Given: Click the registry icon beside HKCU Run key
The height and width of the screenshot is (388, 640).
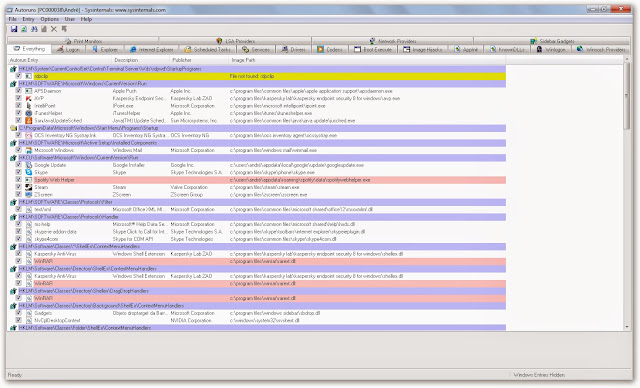Looking at the screenshot, I should click(x=13, y=158).
